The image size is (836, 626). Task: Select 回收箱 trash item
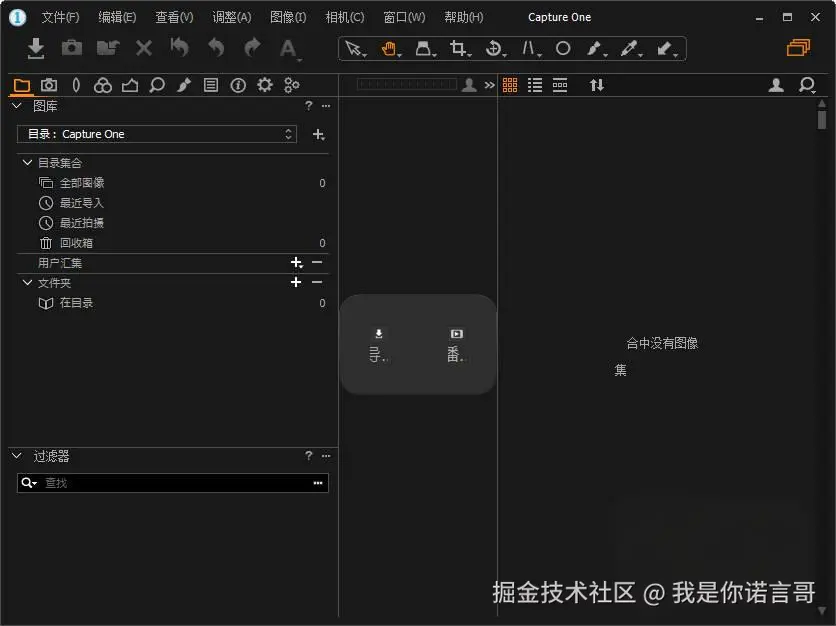tap(173, 243)
